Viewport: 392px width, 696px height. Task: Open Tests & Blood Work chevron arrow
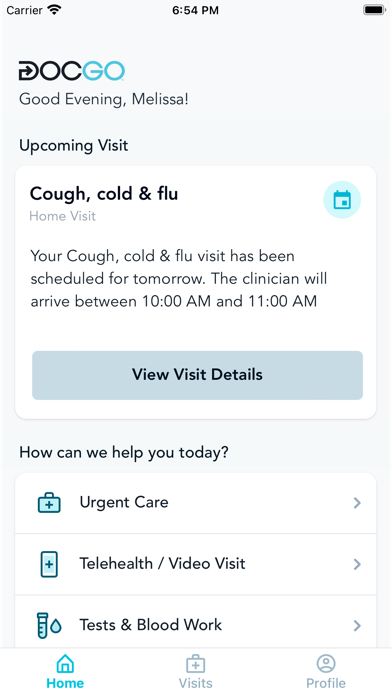point(357,625)
